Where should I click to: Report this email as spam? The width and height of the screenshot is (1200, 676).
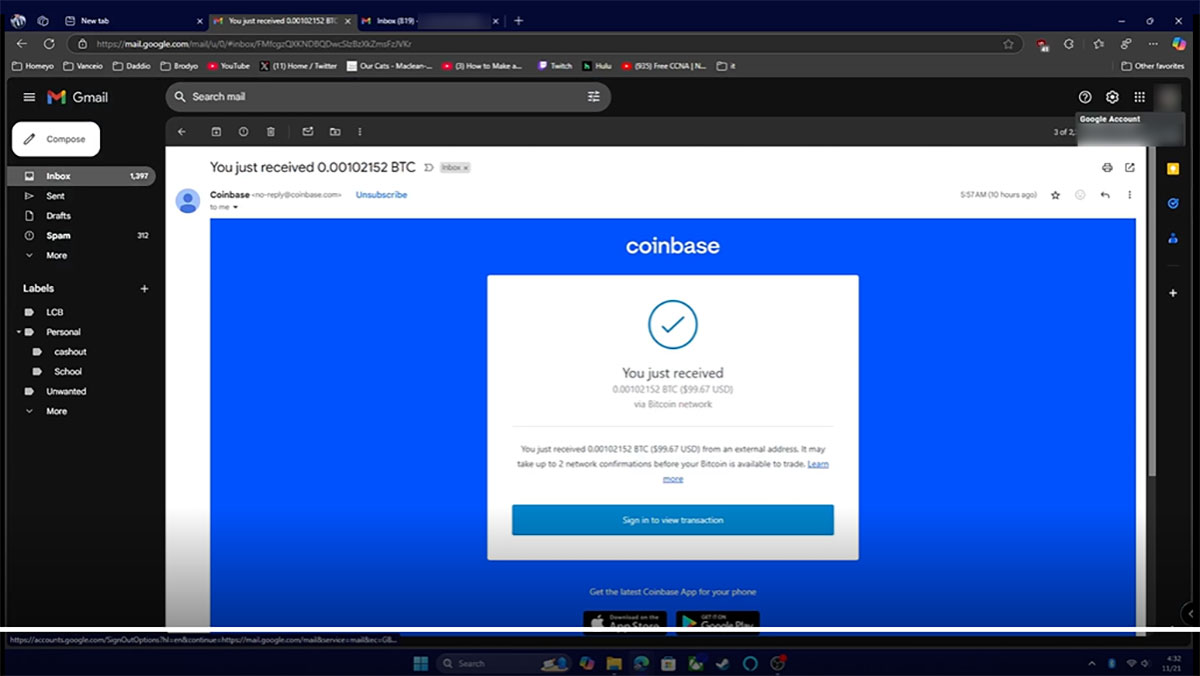[244, 131]
